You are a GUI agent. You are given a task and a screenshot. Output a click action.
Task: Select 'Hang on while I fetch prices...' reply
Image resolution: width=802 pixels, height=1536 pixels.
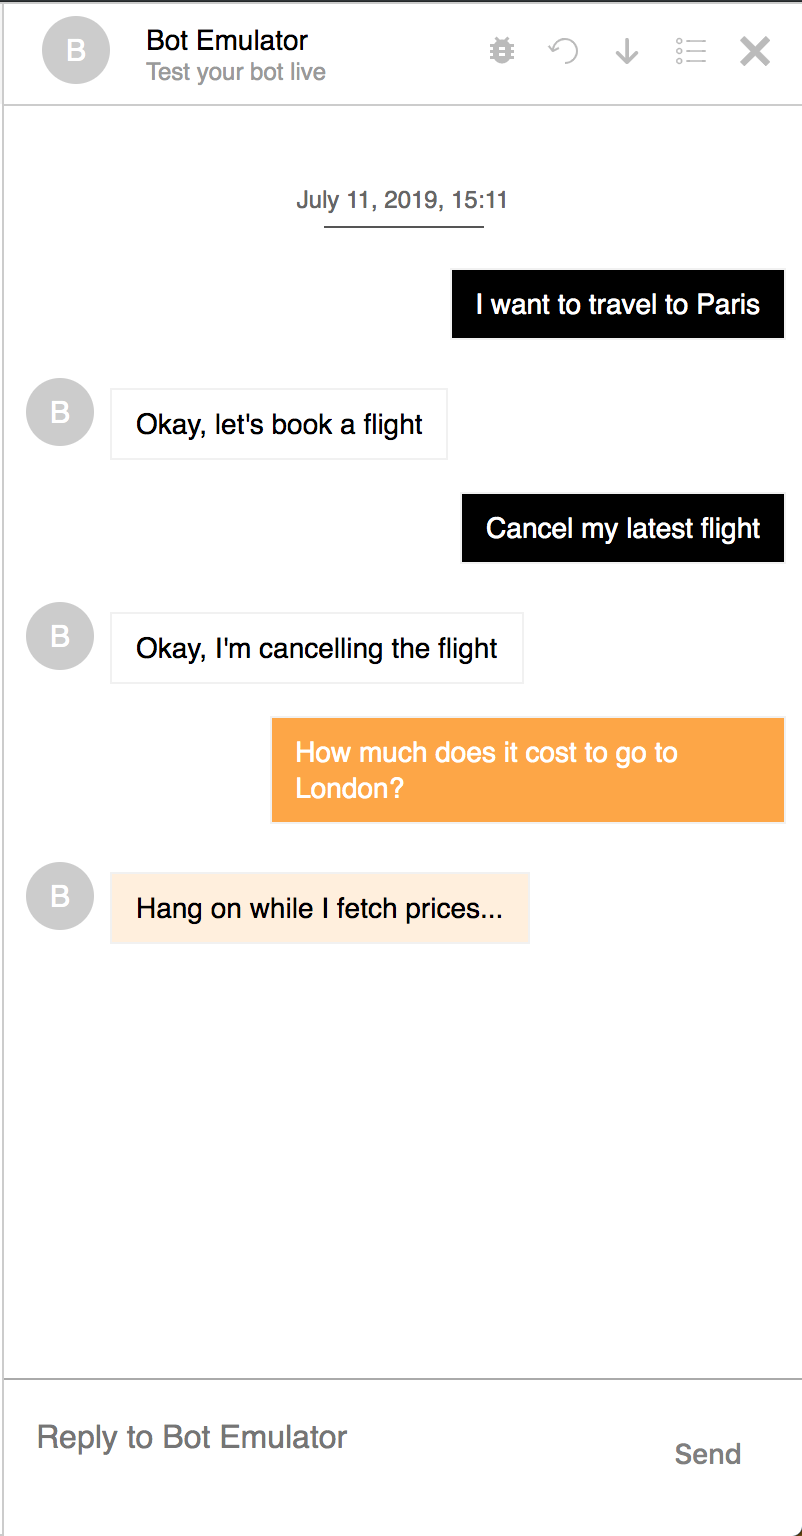point(320,908)
